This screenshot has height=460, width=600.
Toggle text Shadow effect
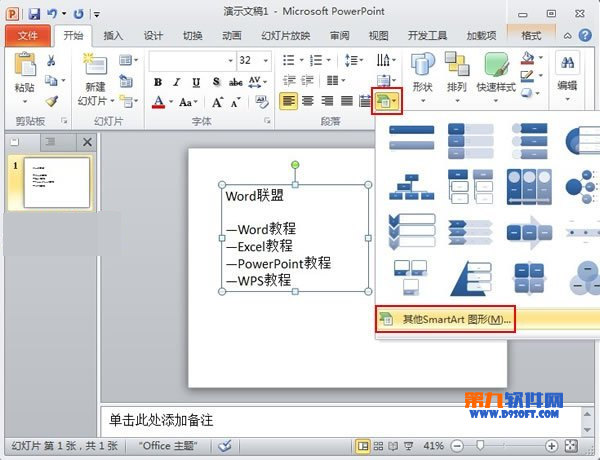216,82
